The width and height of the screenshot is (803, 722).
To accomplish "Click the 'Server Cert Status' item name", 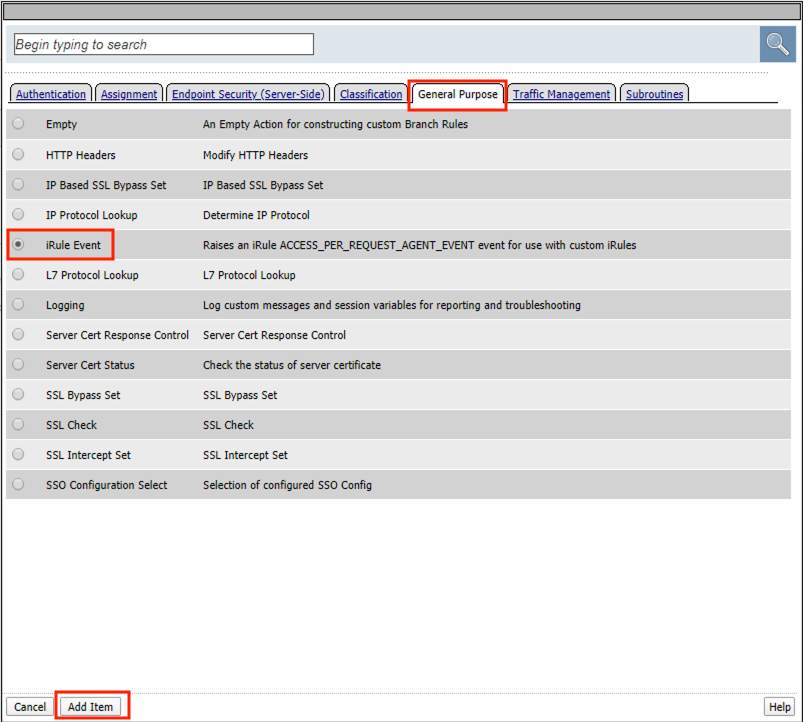I will [x=90, y=365].
